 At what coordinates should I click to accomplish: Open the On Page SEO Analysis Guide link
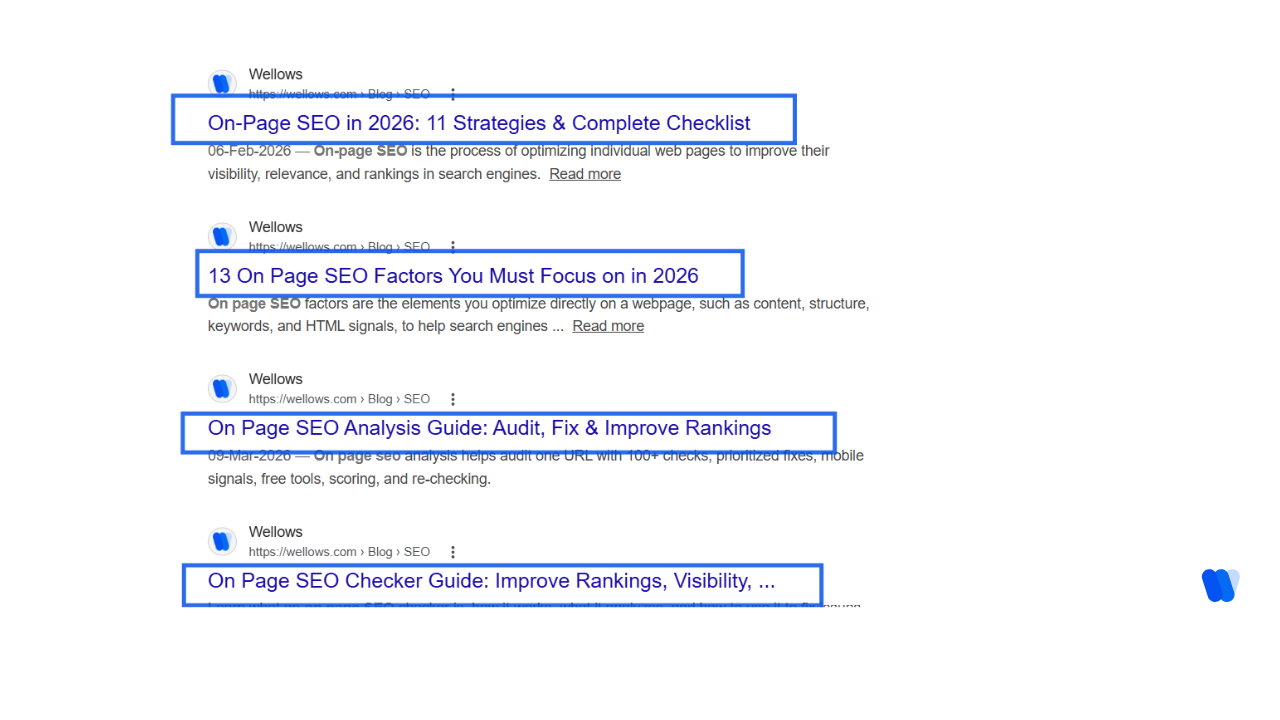tap(489, 427)
